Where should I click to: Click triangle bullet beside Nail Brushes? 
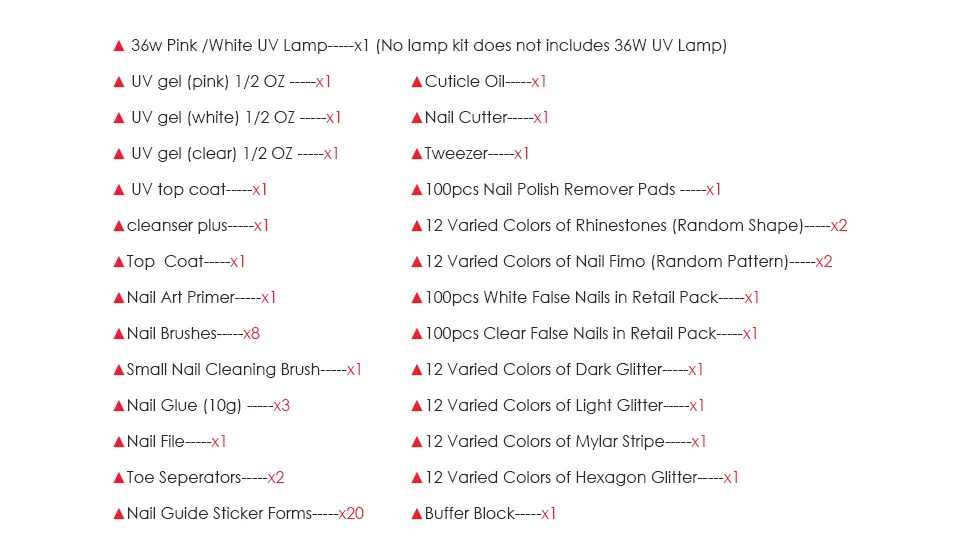[x=119, y=334]
